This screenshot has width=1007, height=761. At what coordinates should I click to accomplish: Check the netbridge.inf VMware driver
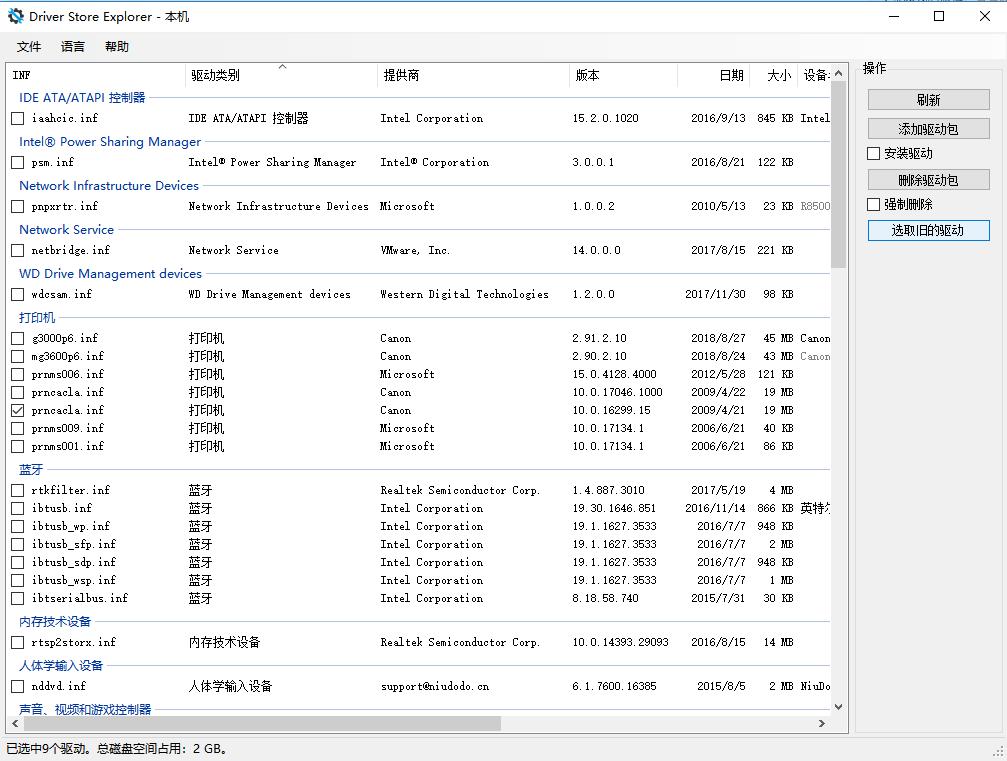point(17,250)
